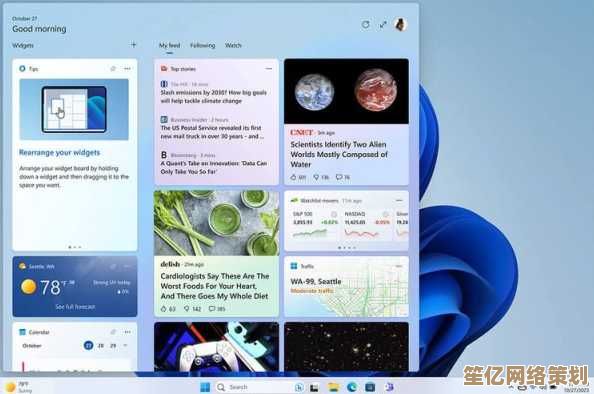Read 'Scientists Identify Two Alien Worlds' headline
Image resolution: width=594 pixels, height=394 pixels.
pos(339,154)
